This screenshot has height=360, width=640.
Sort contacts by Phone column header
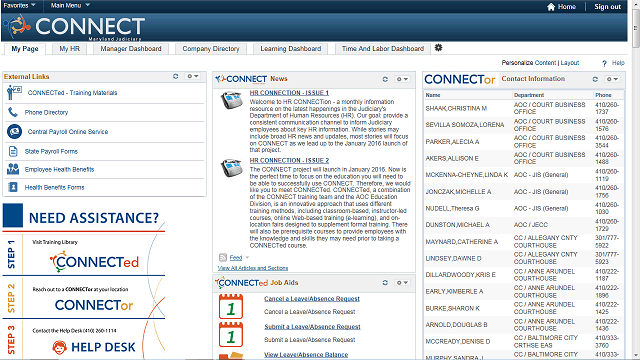(603, 95)
